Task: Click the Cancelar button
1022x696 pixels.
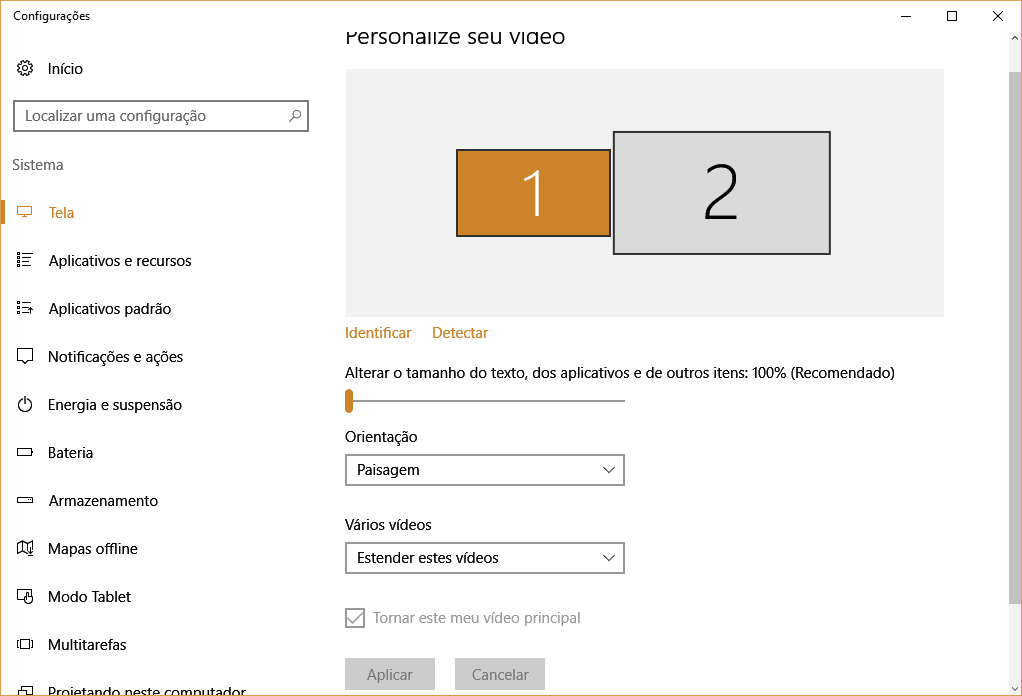Action: pyautogui.click(x=500, y=674)
